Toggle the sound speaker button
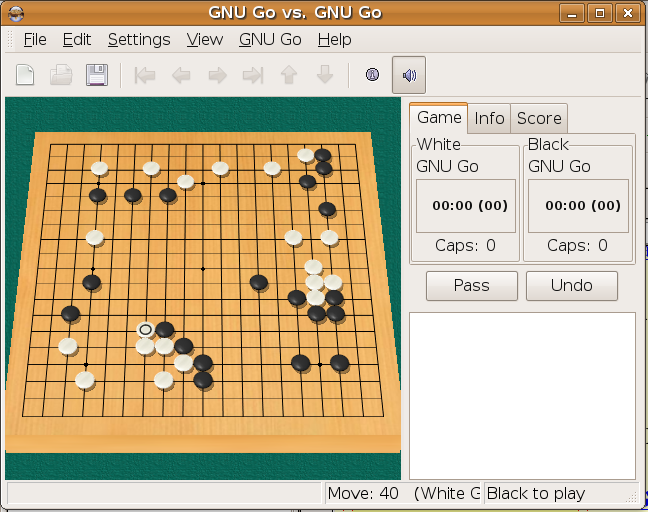The height and width of the screenshot is (512, 648). (408, 75)
